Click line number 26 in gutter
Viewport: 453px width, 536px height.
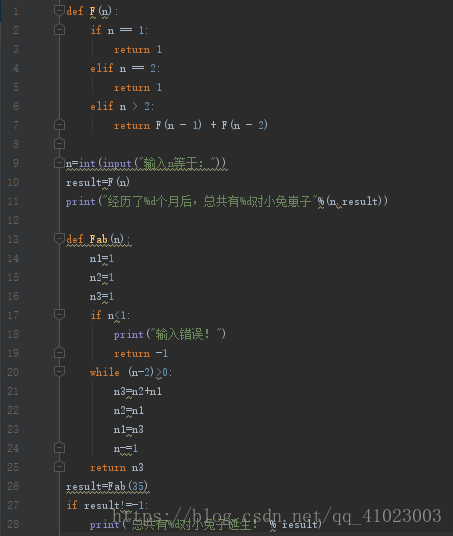click(13, 486)
